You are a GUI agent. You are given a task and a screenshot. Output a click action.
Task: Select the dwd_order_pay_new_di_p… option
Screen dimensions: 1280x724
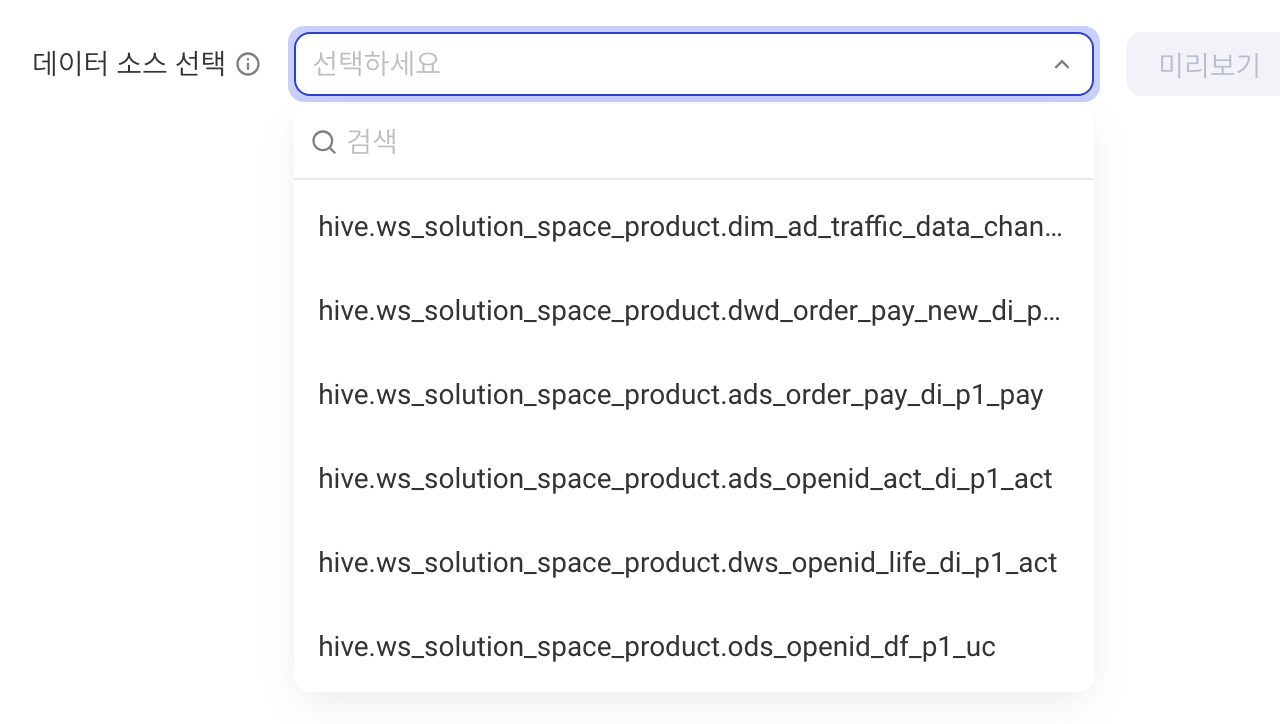694,311
